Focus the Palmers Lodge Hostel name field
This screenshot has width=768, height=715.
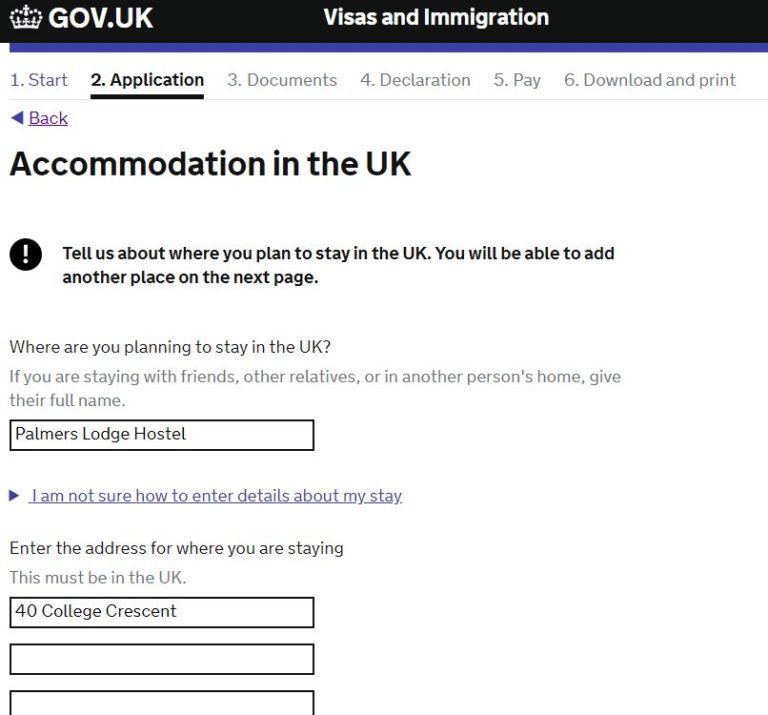[x=162, y=435]
